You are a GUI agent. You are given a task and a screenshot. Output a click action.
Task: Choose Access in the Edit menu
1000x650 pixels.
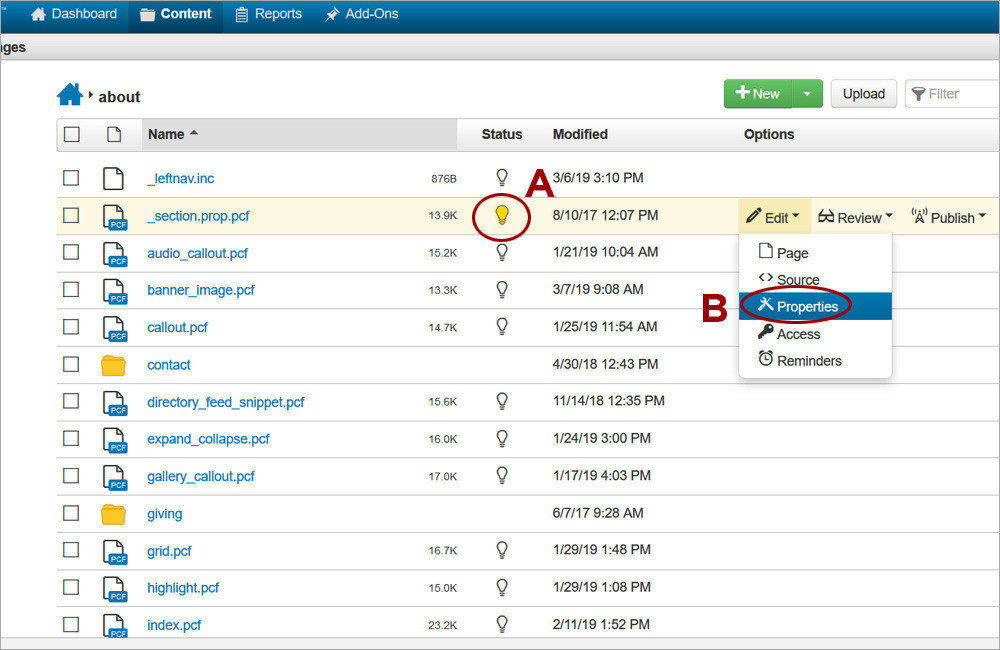pyautogui.click(x=815, y=334)
